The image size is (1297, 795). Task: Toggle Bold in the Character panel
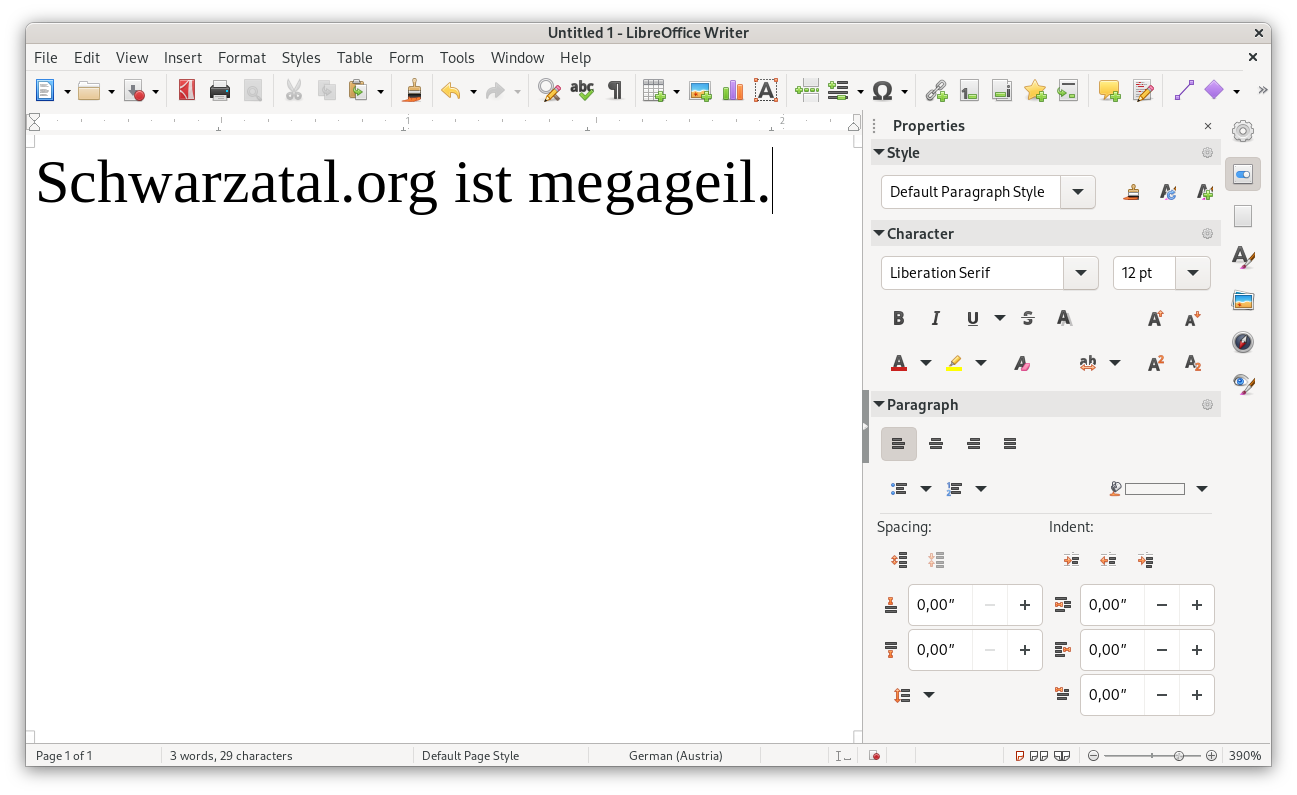pos(898,318)
